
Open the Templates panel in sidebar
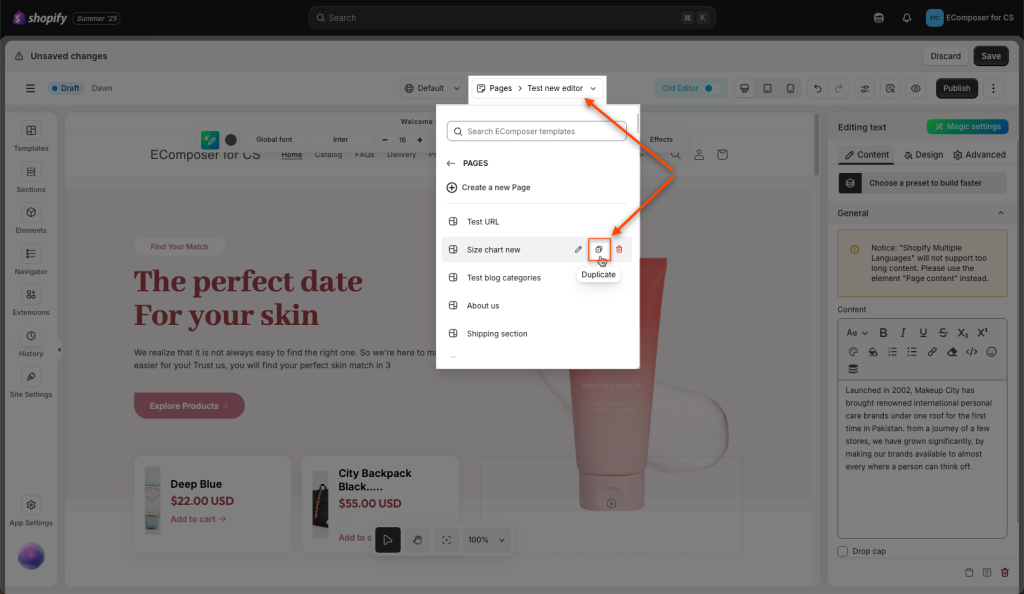click(31, 138)
